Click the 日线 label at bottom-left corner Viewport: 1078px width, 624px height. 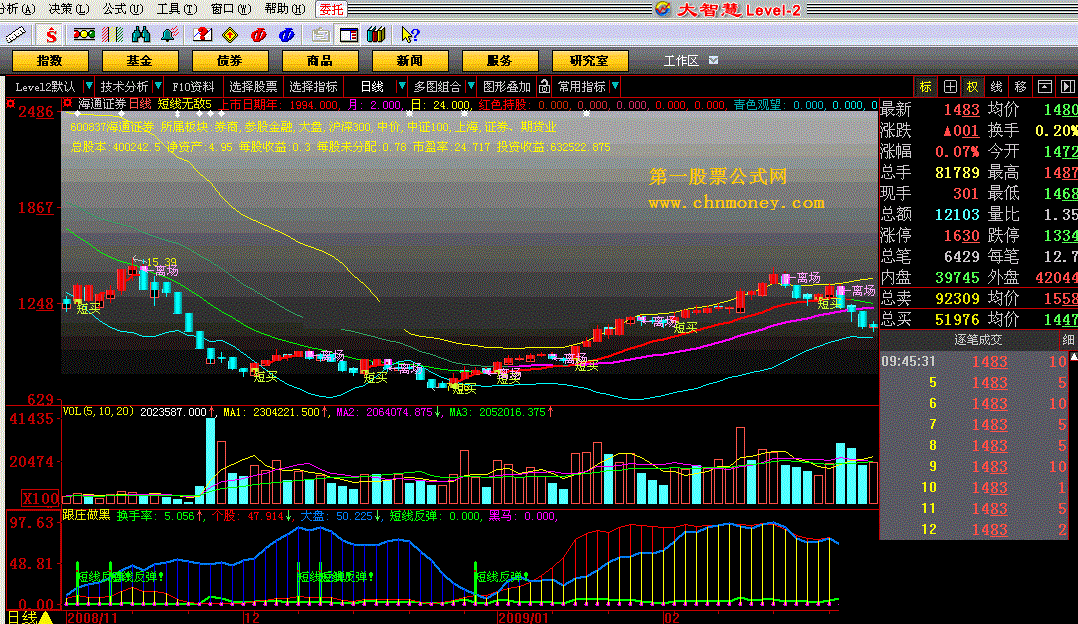[x=21, y=617]
